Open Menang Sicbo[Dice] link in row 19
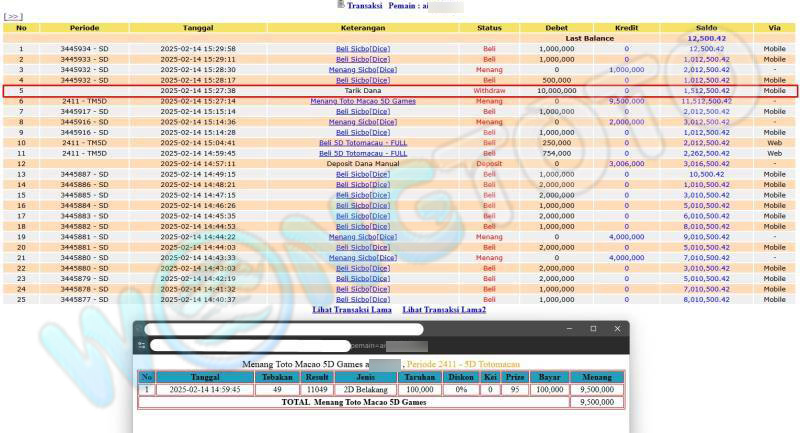Screen dimensions: 800x433 362,237
